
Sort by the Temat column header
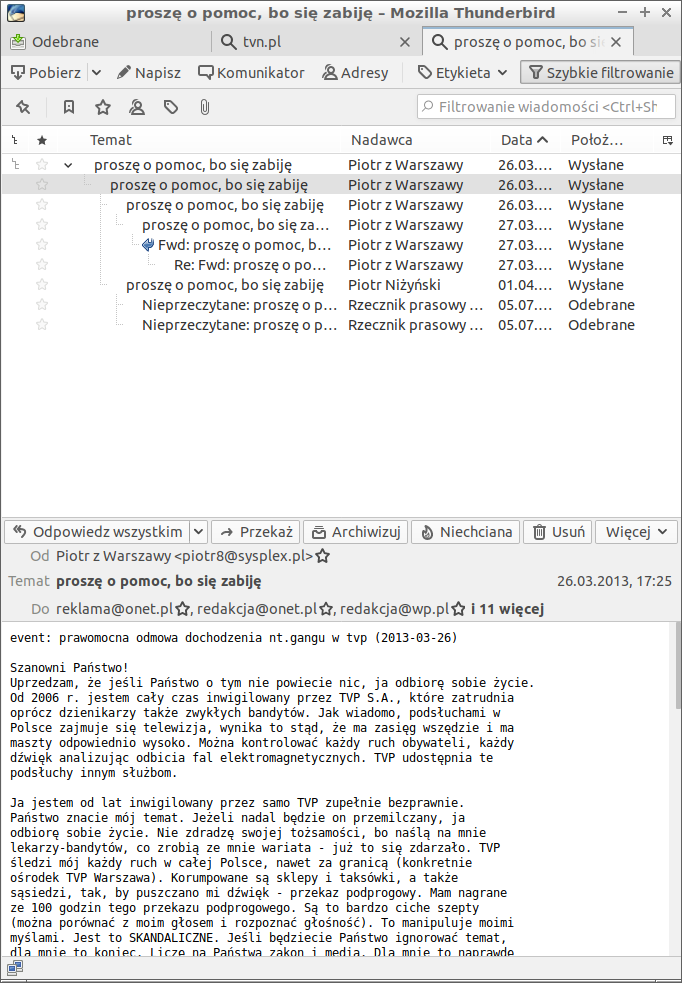coord(110,140)
